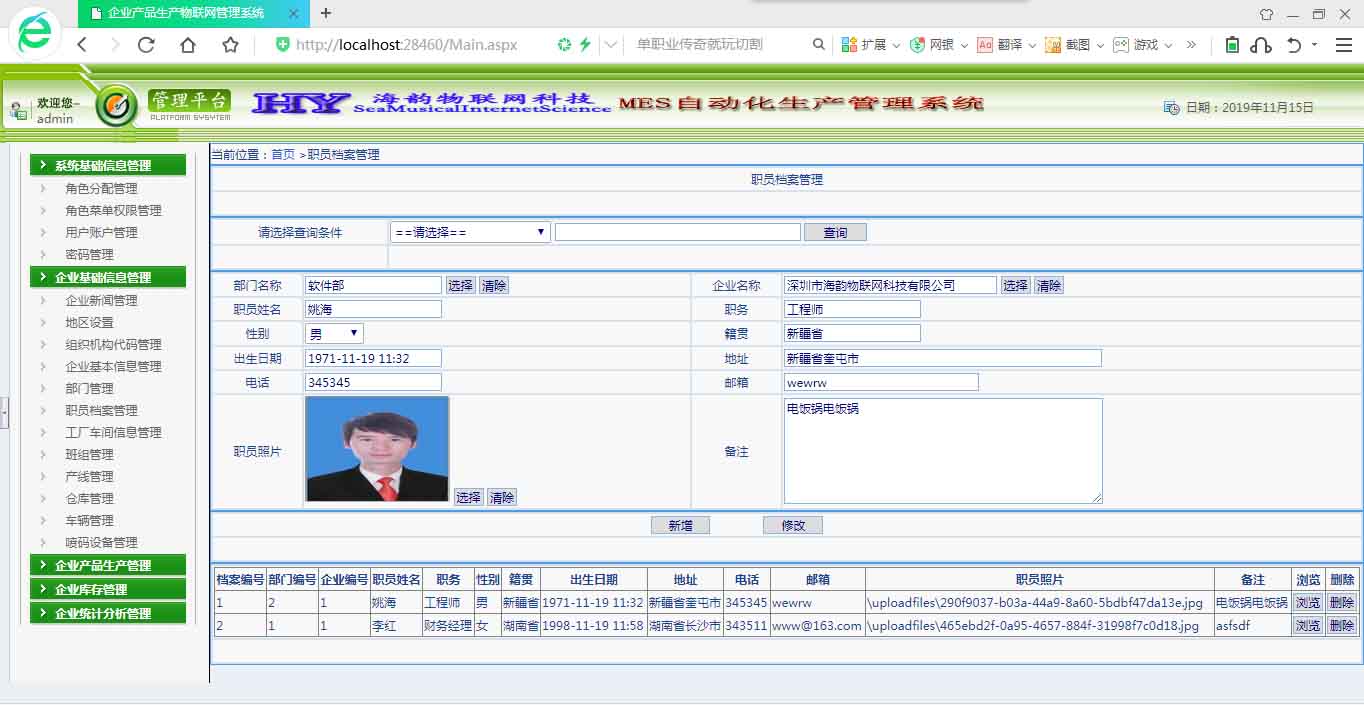The width and height of the screenshot is (1364, 705).
Task: Open the 请选择 query condition dropdown
Action: point(470,232)
